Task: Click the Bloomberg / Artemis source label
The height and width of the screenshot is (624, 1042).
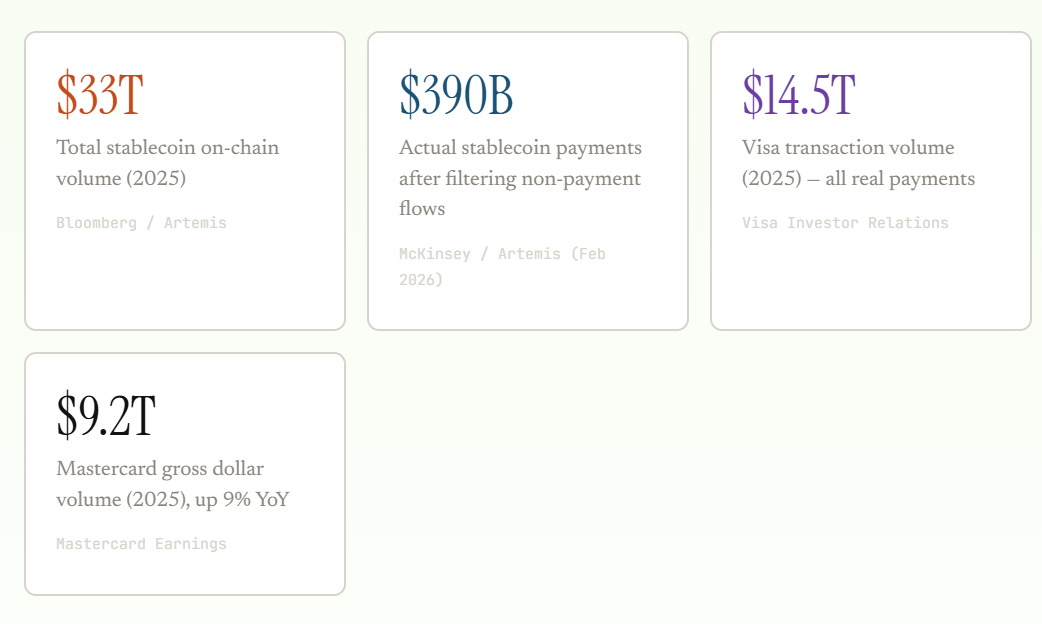Action: pos(141,223)
